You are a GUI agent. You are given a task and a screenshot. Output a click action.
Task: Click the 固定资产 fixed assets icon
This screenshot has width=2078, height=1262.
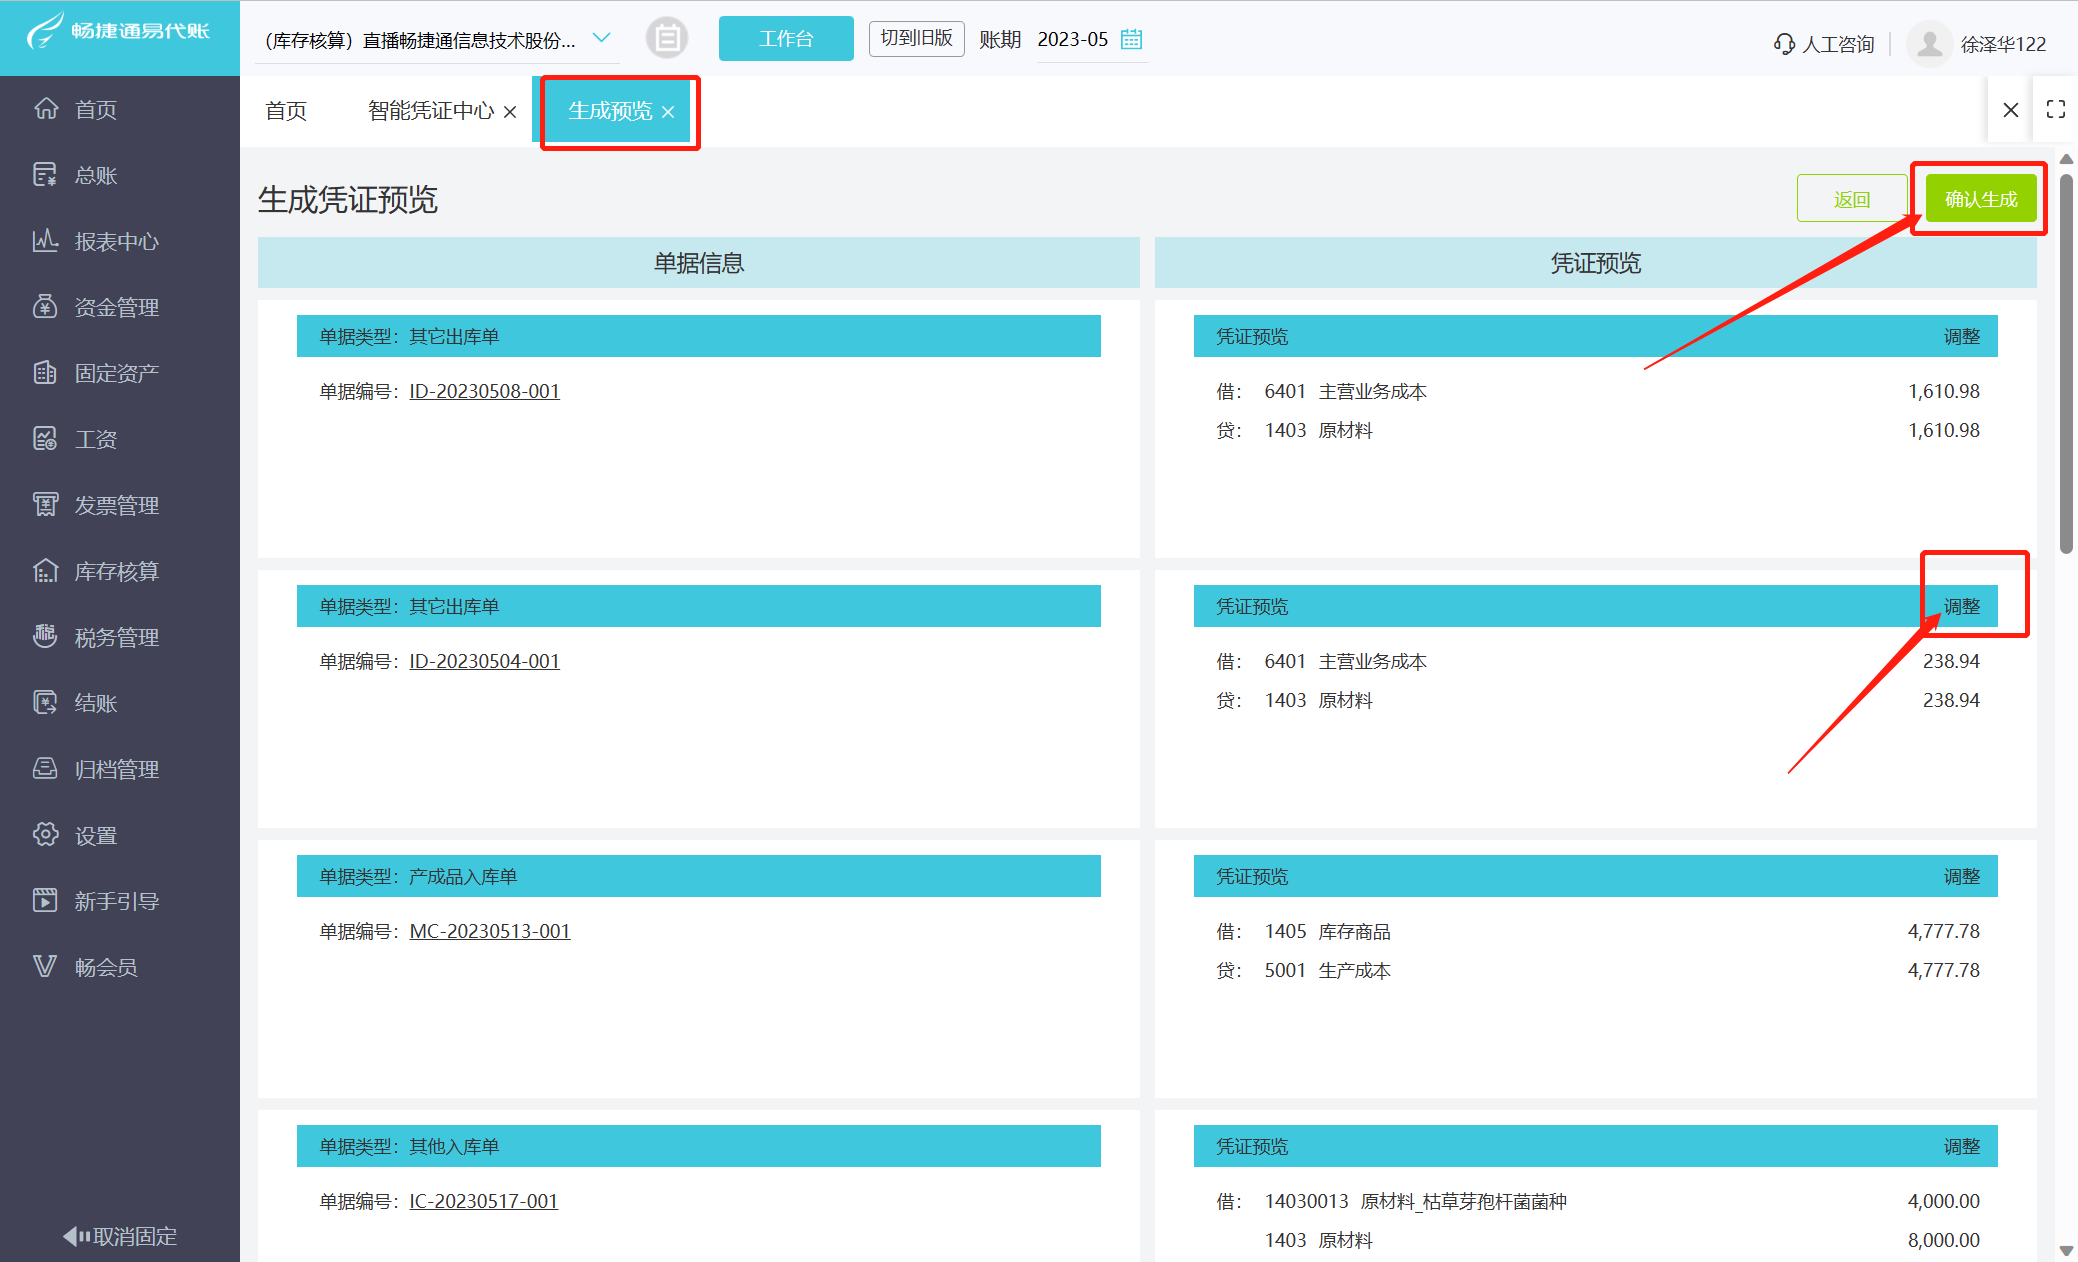coord(45,373)
